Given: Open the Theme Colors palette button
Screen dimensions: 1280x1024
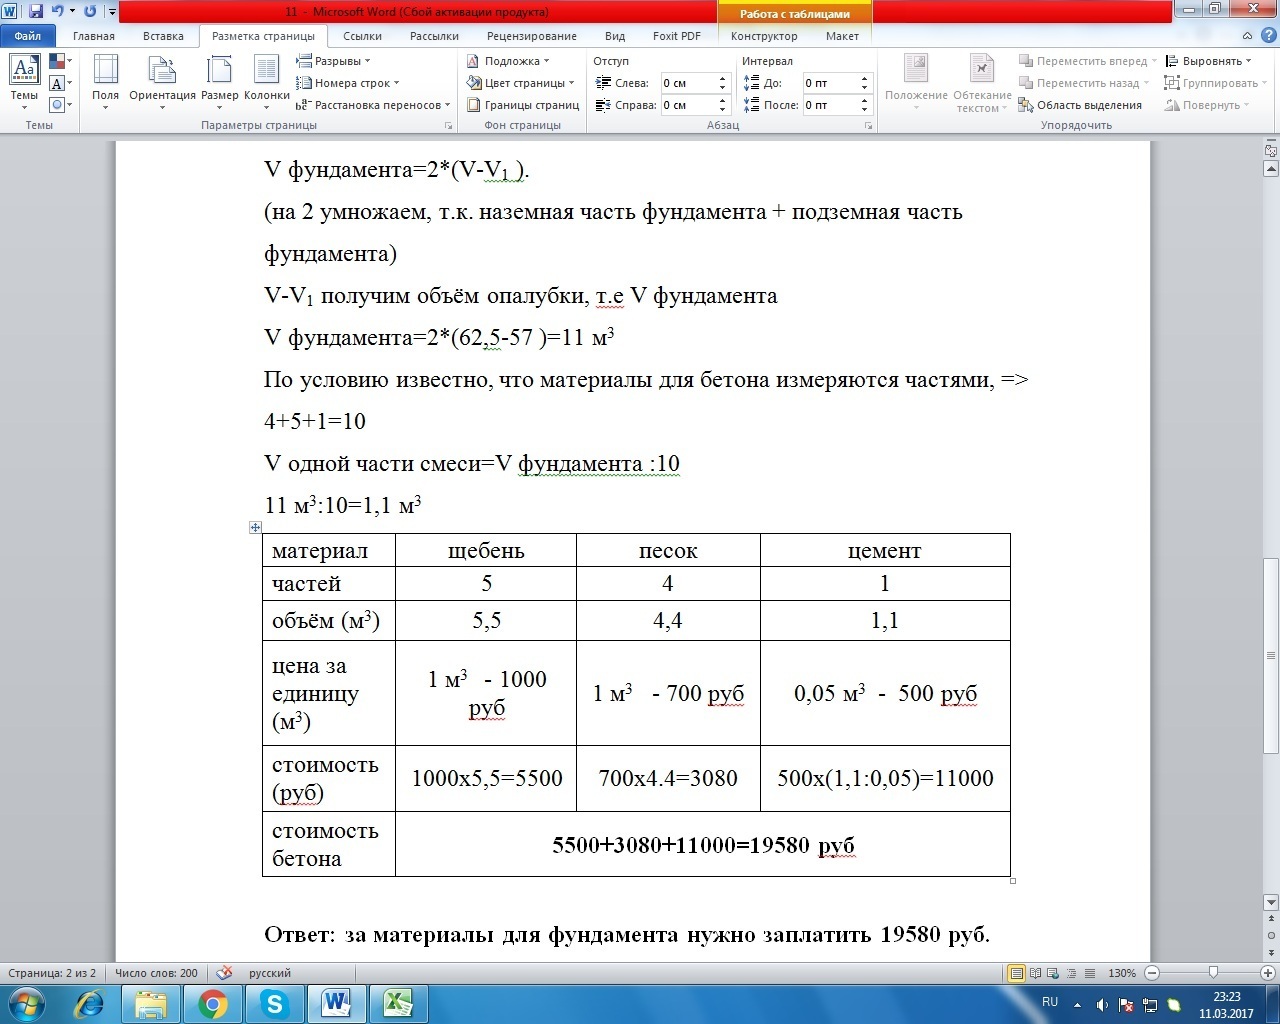Looking at the screenshot, I should [59, 62].
